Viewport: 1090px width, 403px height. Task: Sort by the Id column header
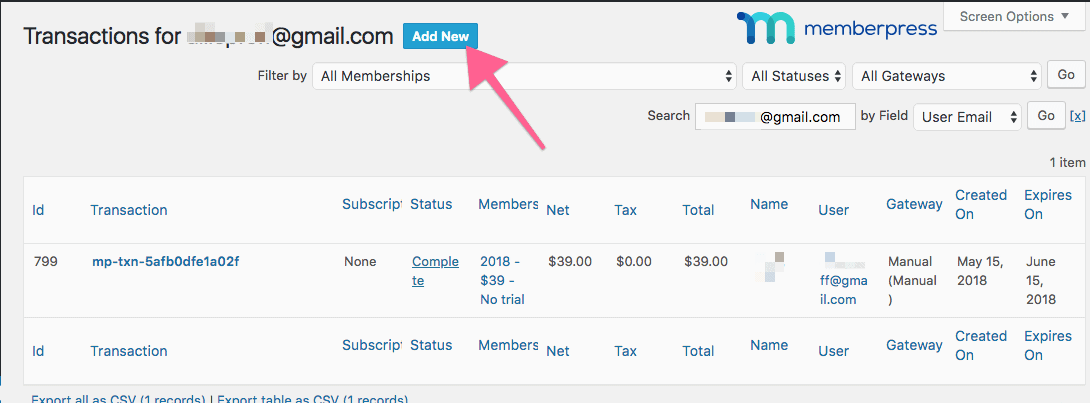(x=38, y=210)
